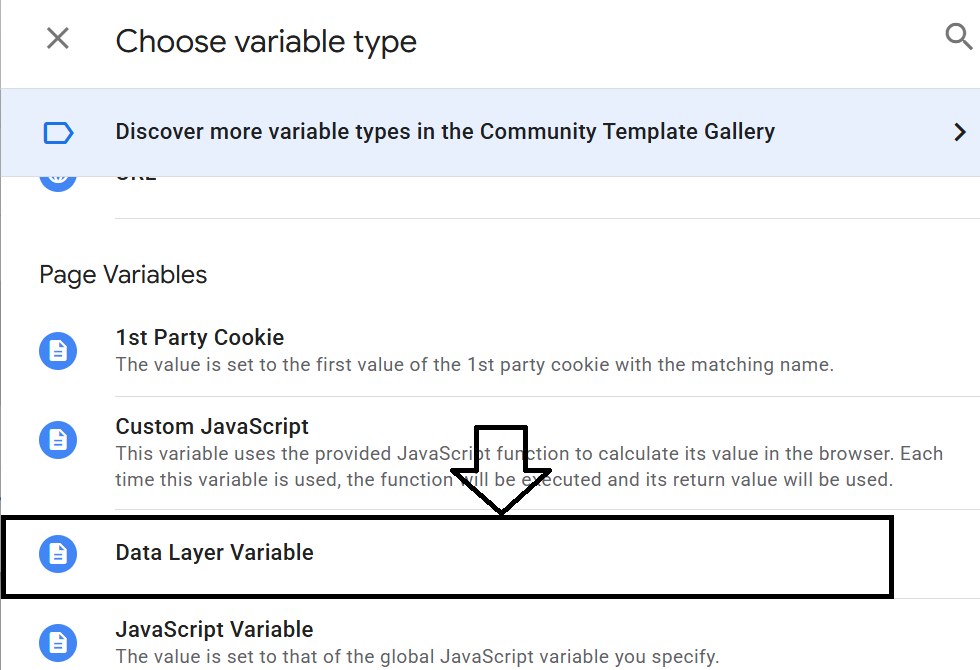Click the Custom JavaScript document icon

(x=58, y=440)
